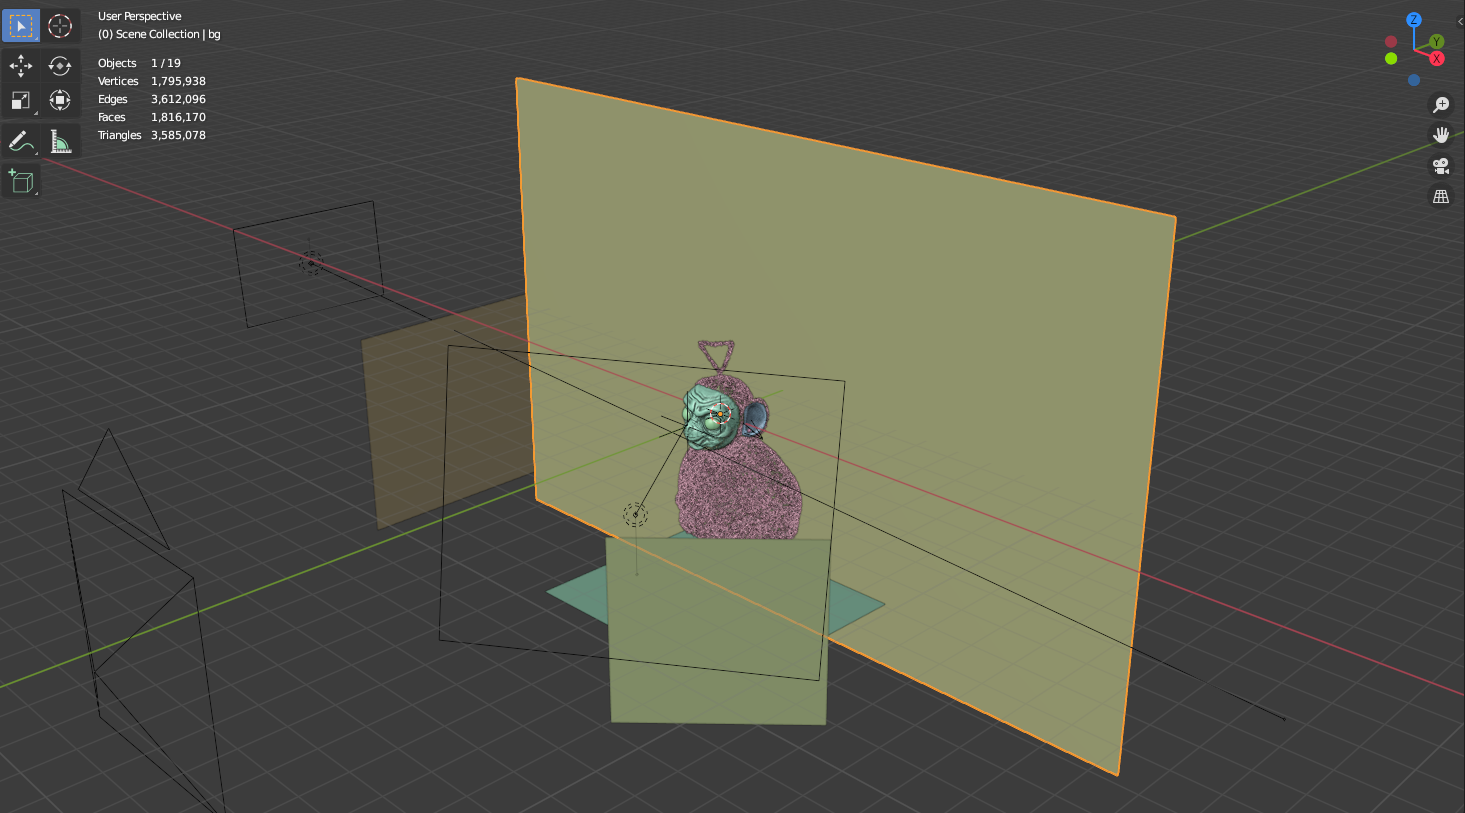Activate the 3D Cursor tool
This screenshot has width=1465, height=813.
[60, 25]
